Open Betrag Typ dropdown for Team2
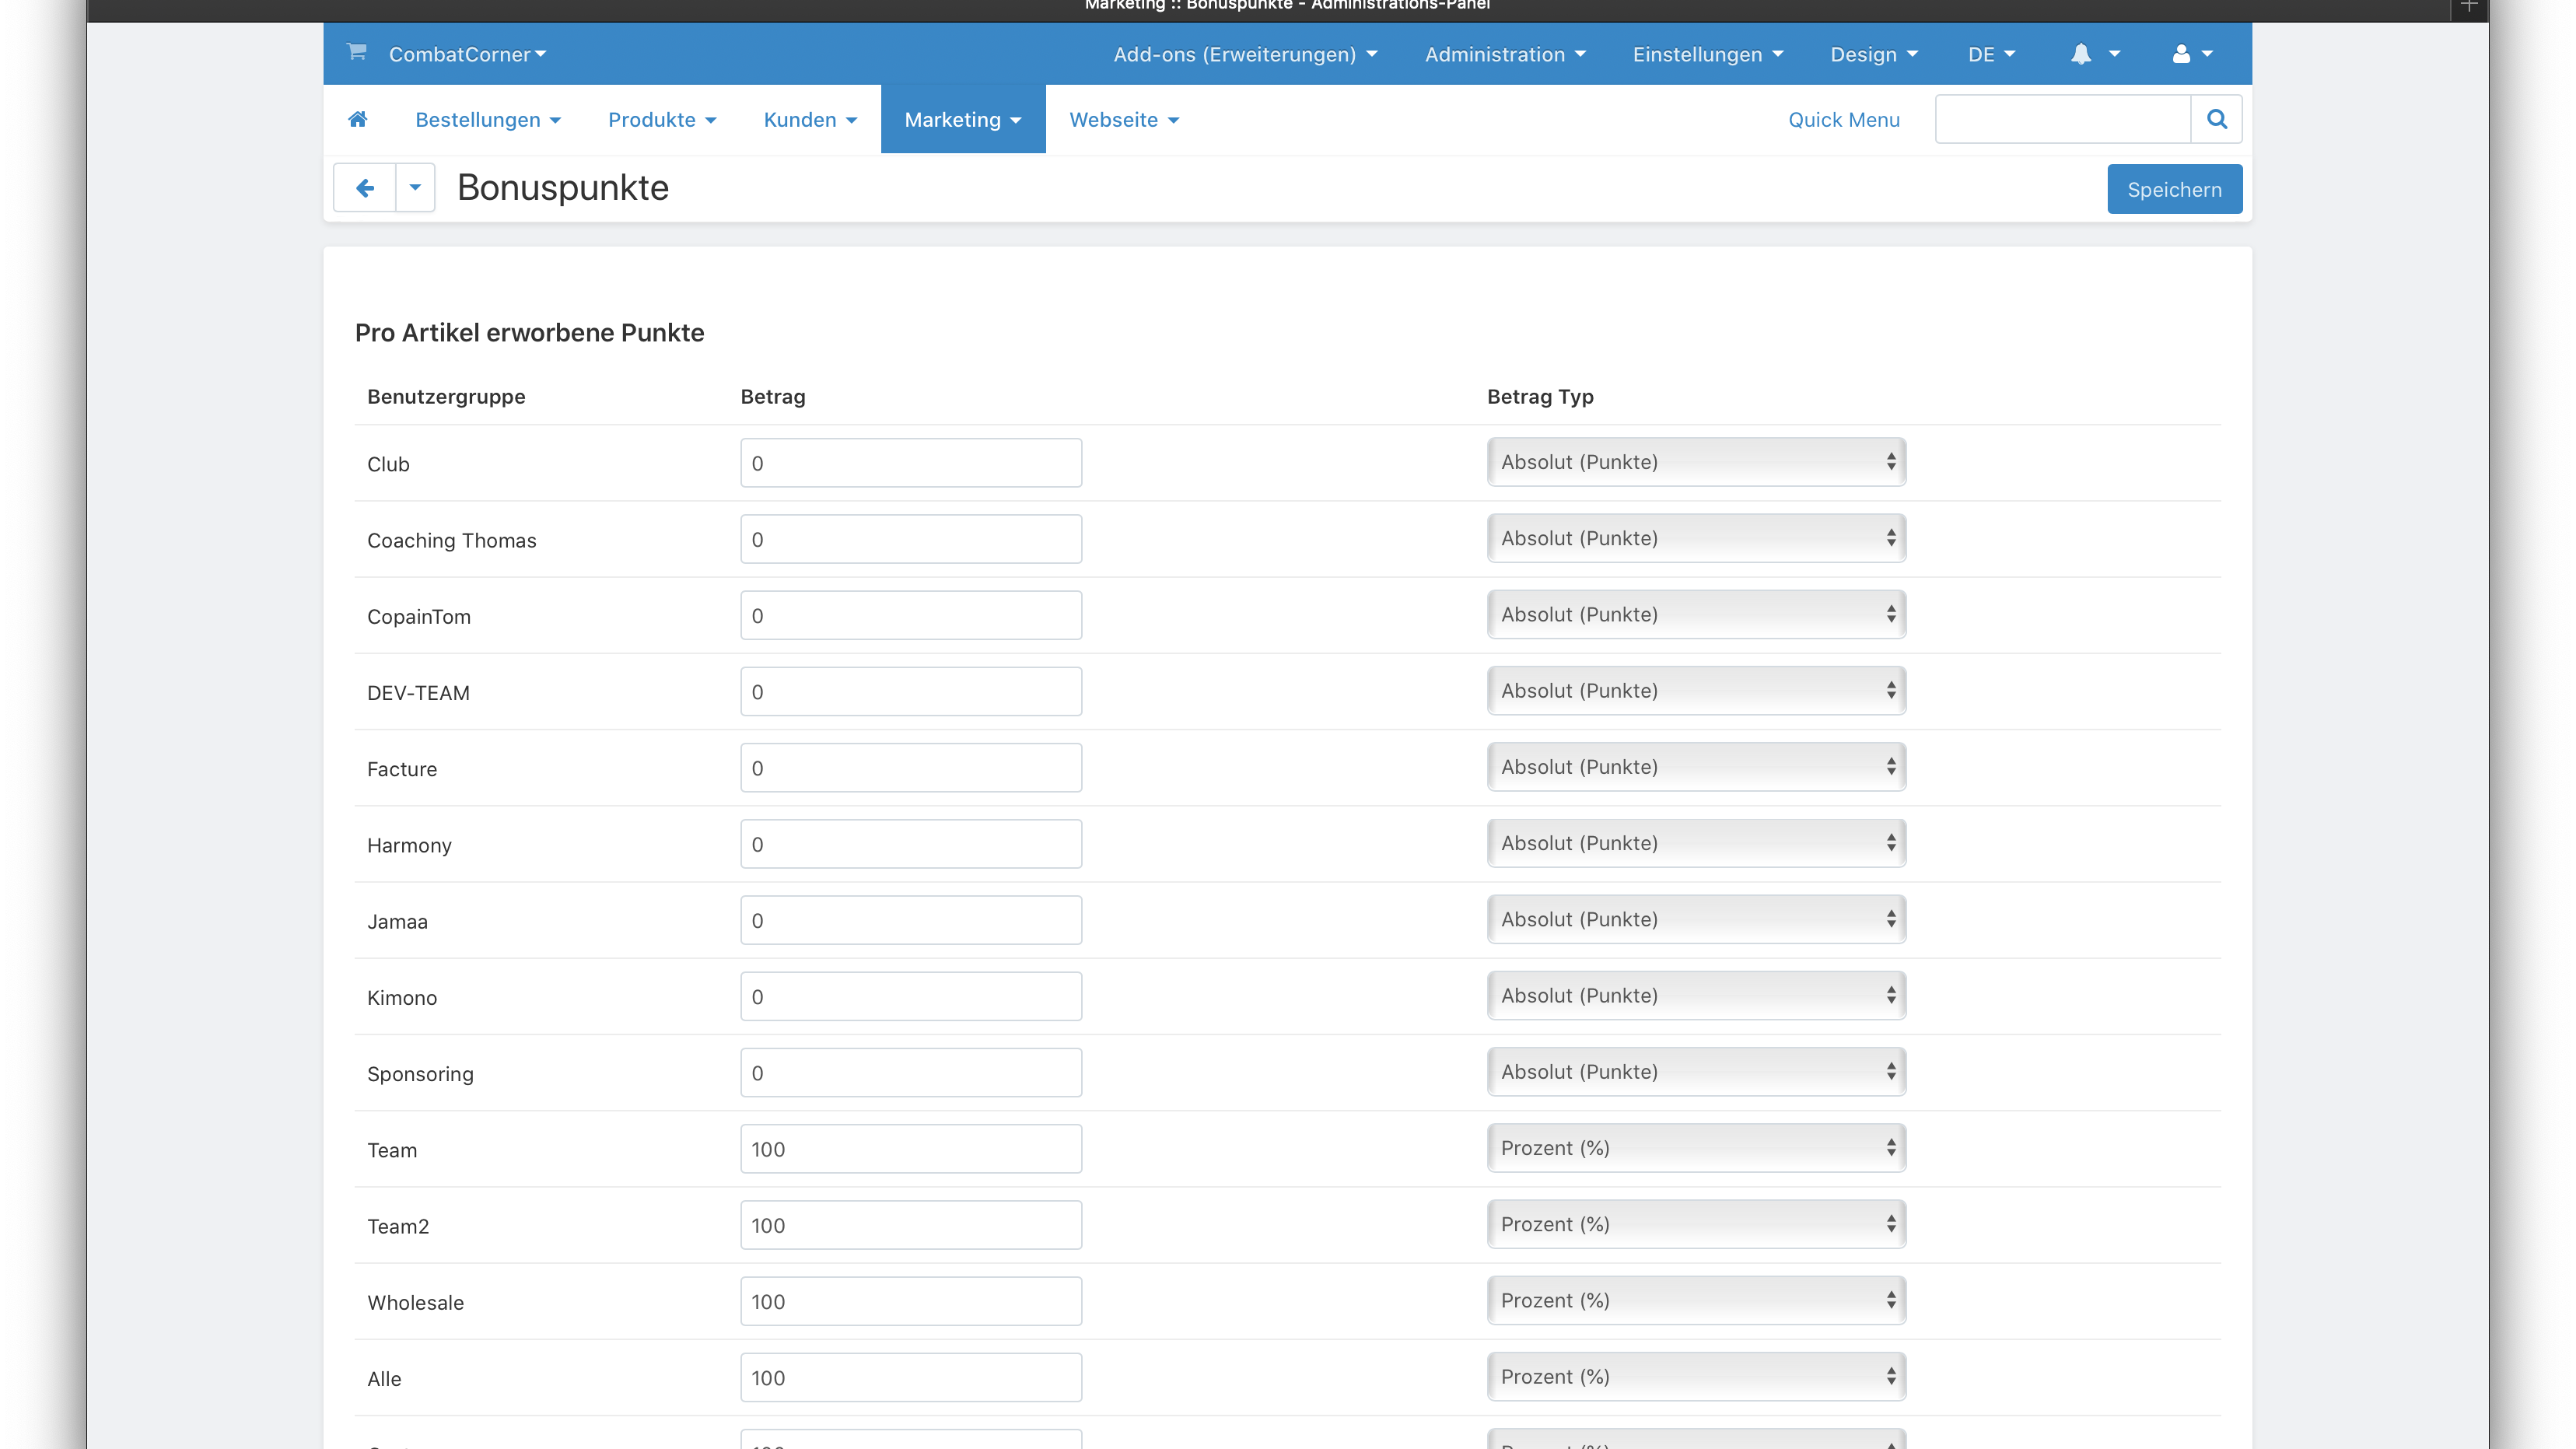 pos(1696,1224)
